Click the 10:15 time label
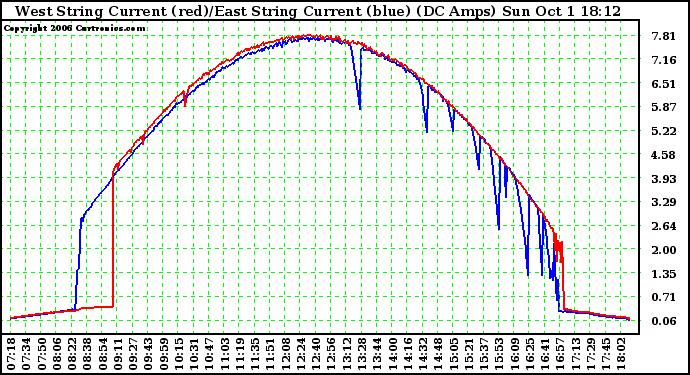690x375 pixels. [x=179, y=354]
